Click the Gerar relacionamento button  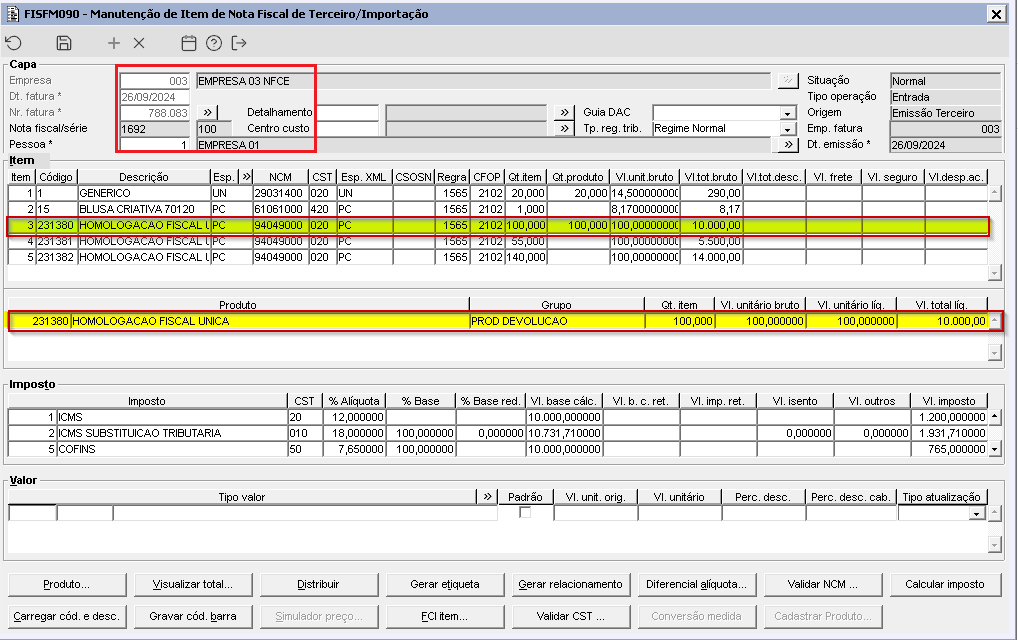point(571,584)
